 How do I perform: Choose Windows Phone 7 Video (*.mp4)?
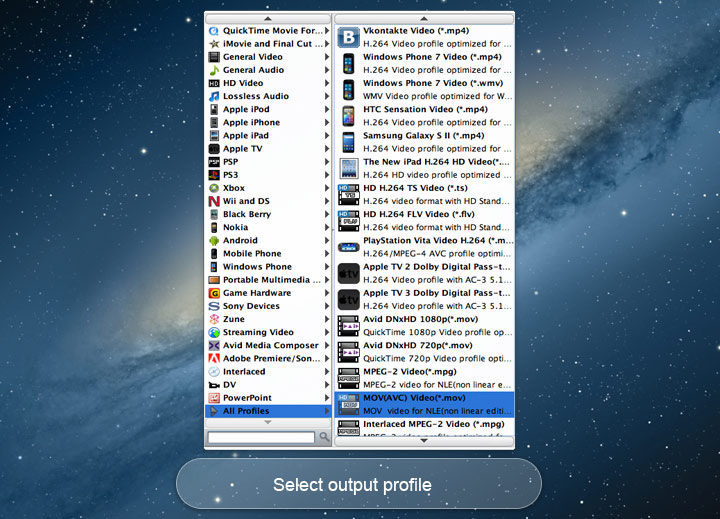(x=425, y=63)
